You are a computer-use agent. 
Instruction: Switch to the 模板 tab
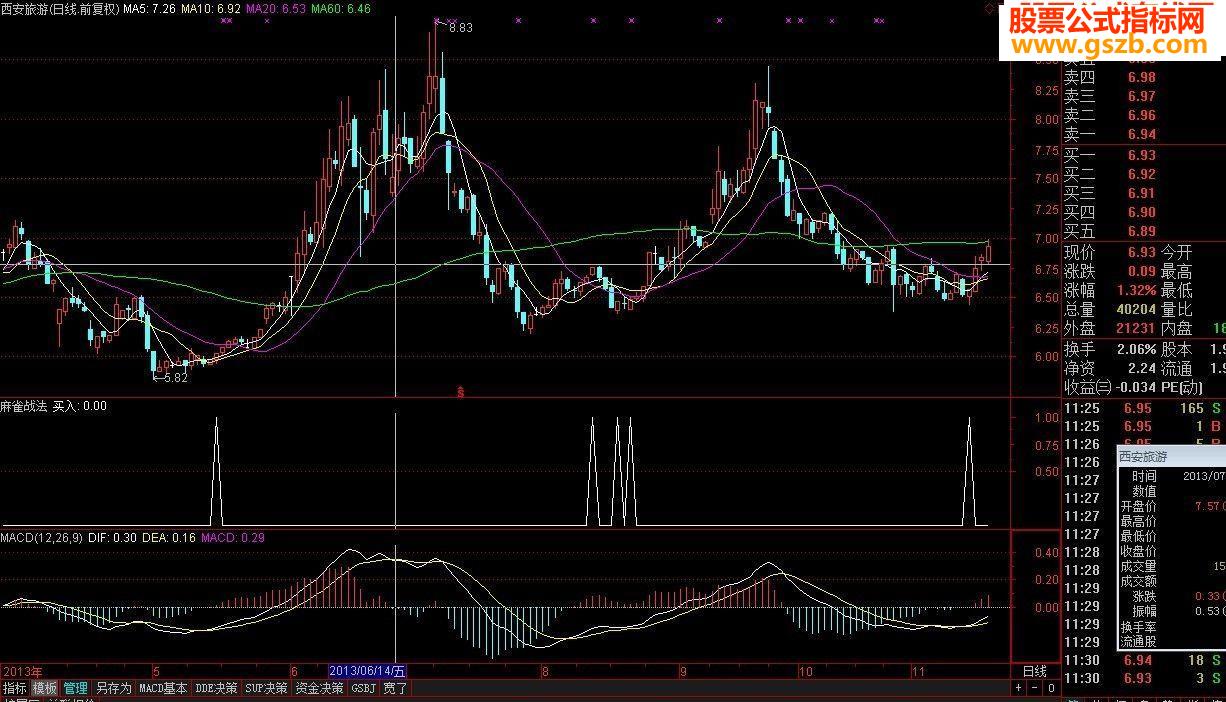tap(45, 688)
